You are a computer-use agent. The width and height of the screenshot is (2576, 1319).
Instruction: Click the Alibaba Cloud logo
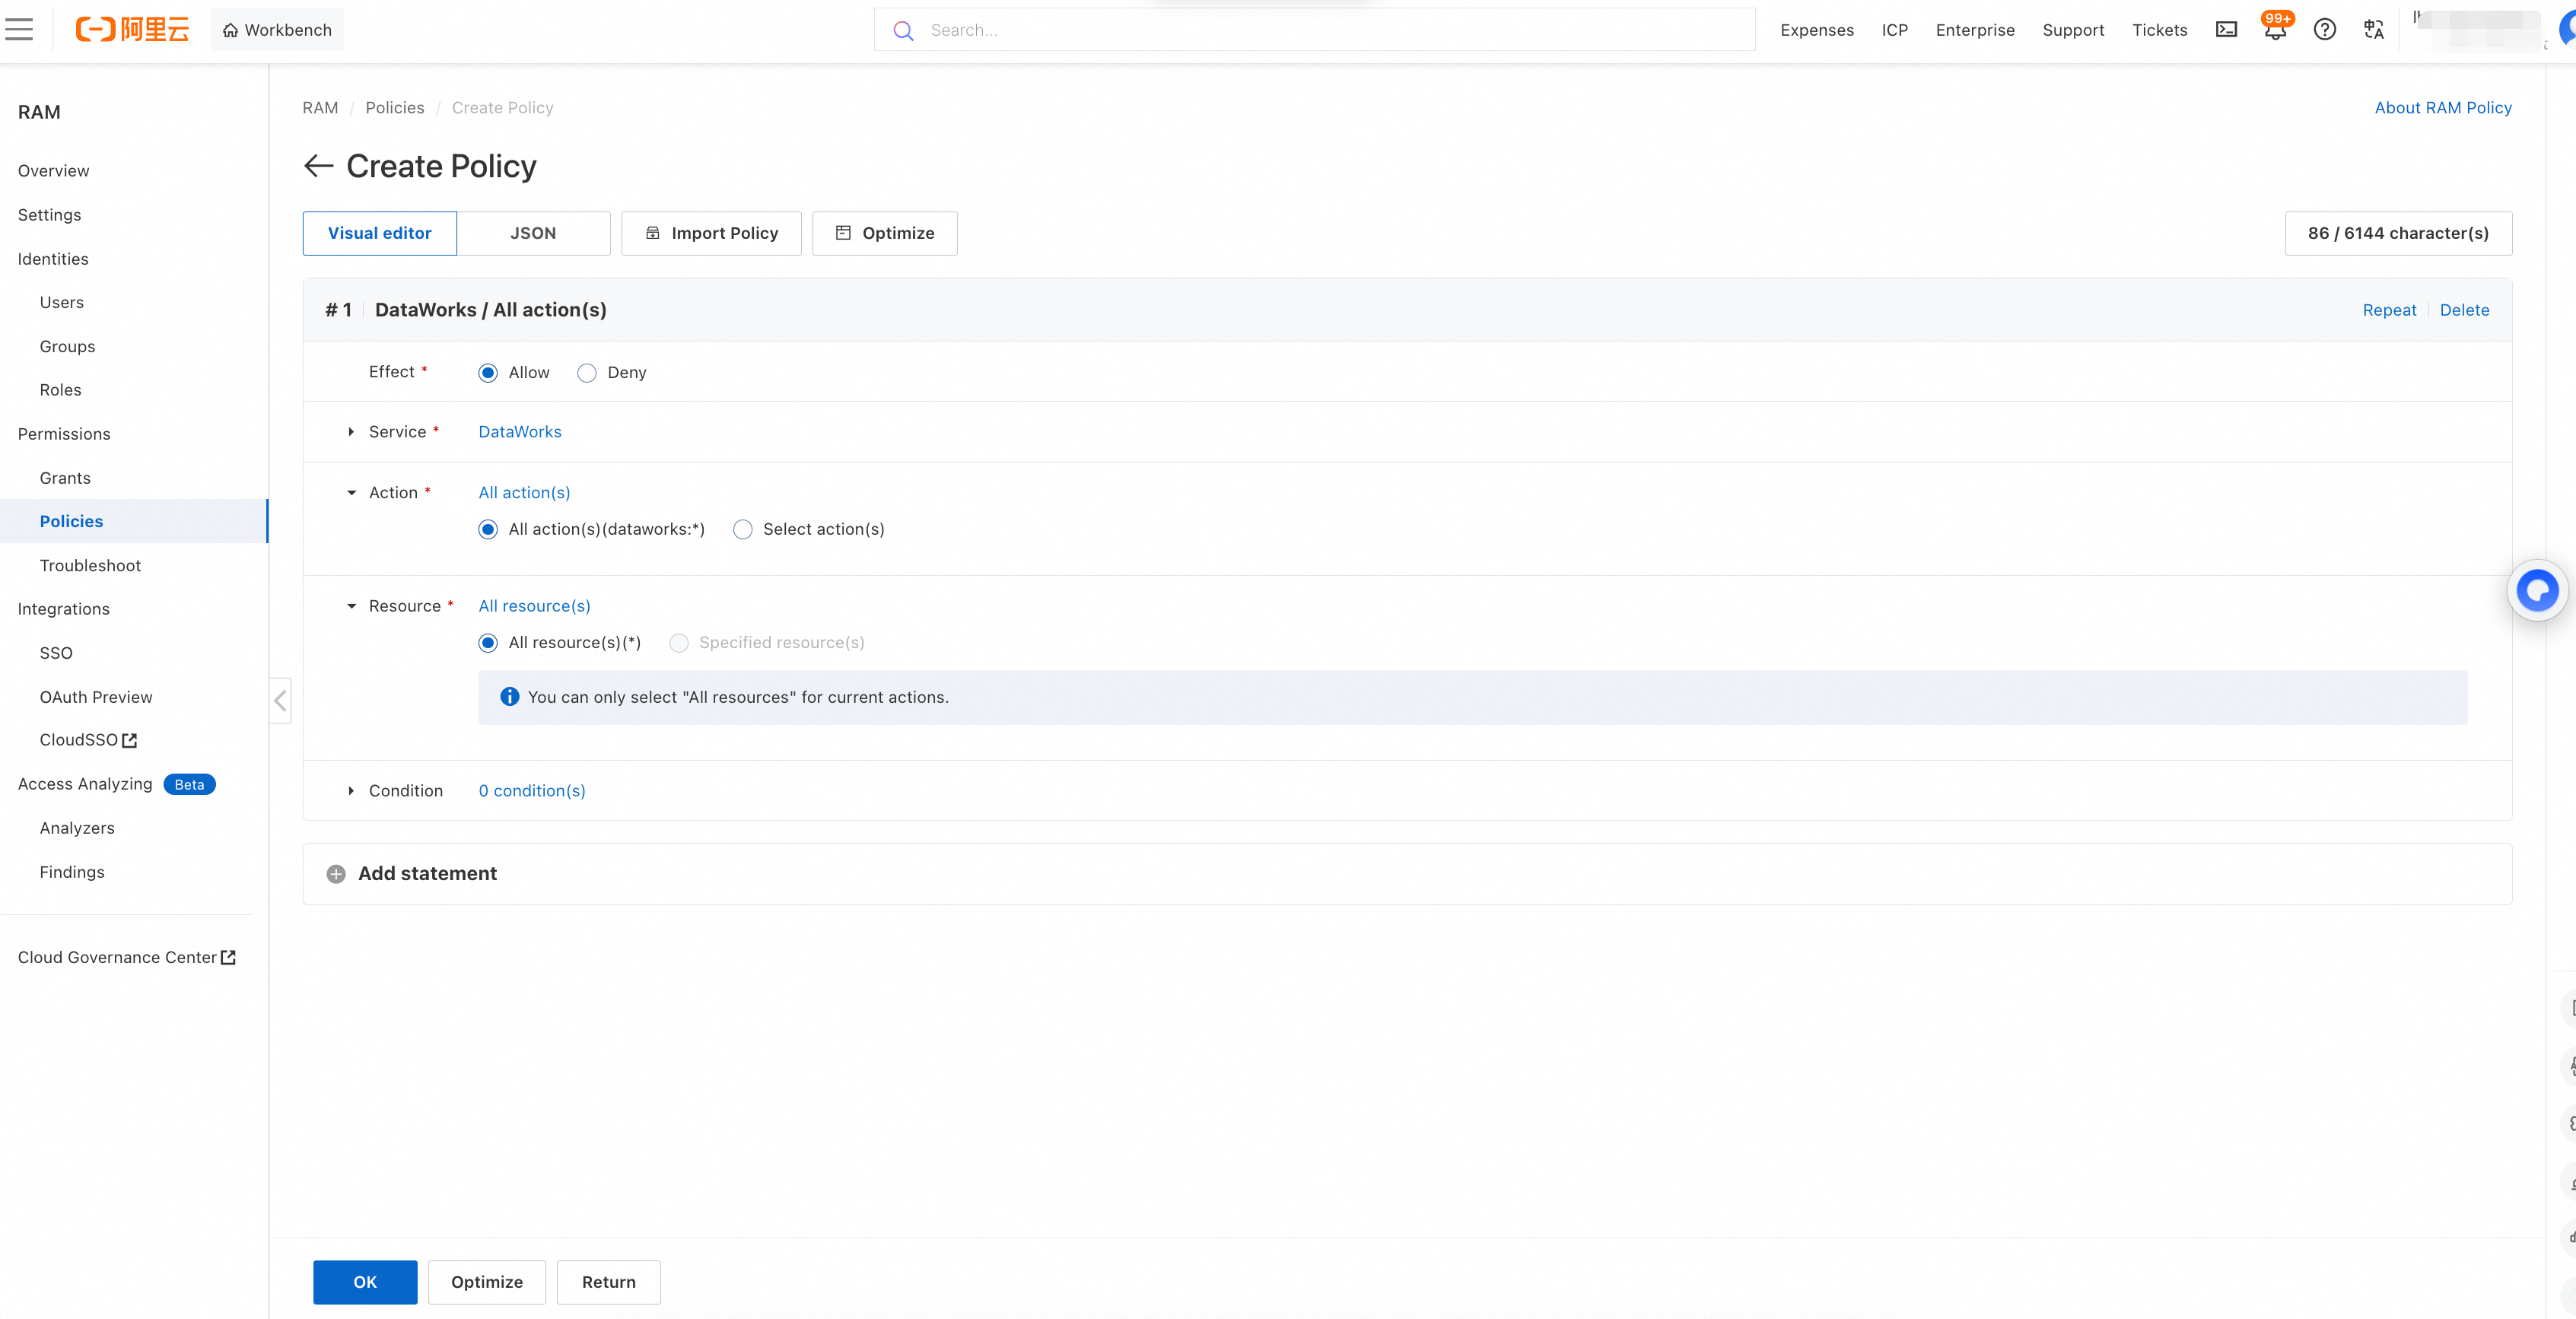click(x=132, y=30)
